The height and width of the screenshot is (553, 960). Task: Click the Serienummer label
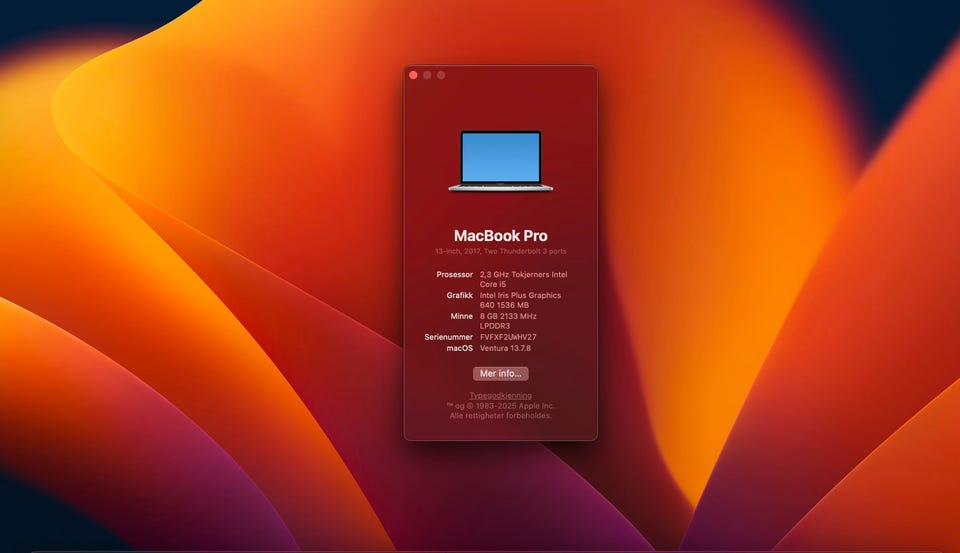point(448,337)
